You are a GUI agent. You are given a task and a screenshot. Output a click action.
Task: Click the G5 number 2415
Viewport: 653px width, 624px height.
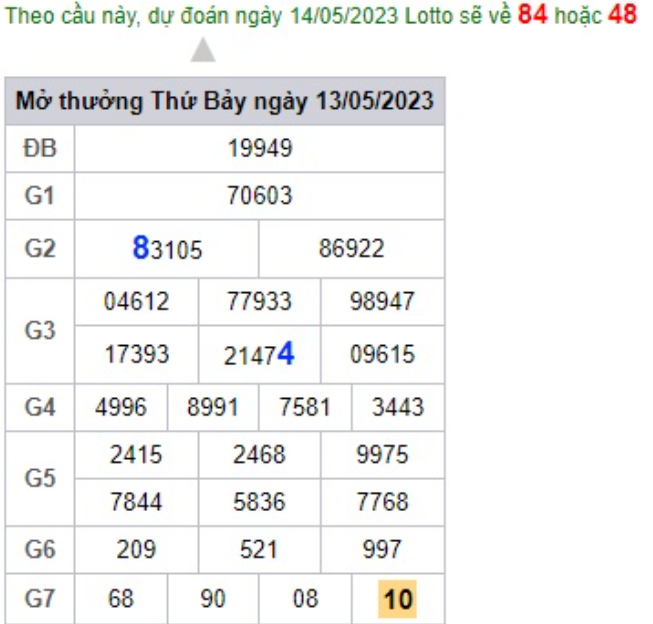coord(136,454)
